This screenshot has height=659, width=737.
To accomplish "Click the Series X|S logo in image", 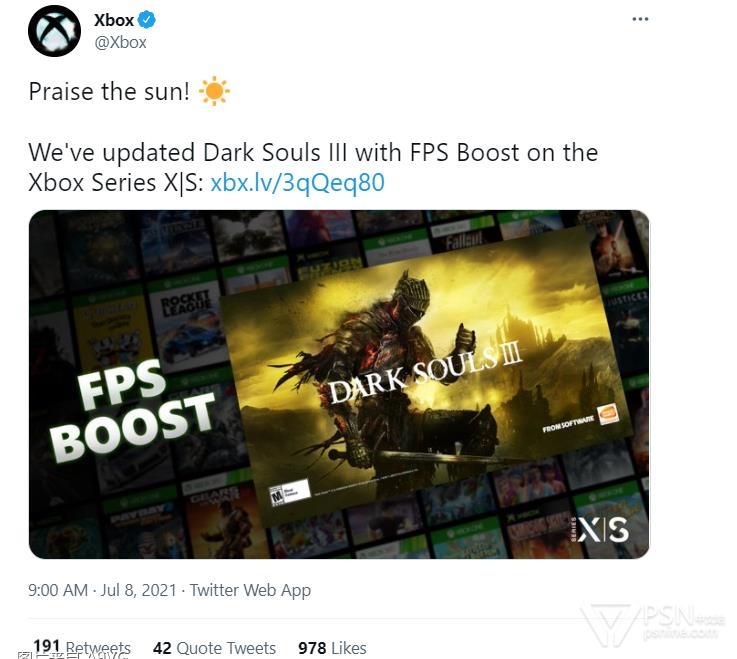I will 600,530.
